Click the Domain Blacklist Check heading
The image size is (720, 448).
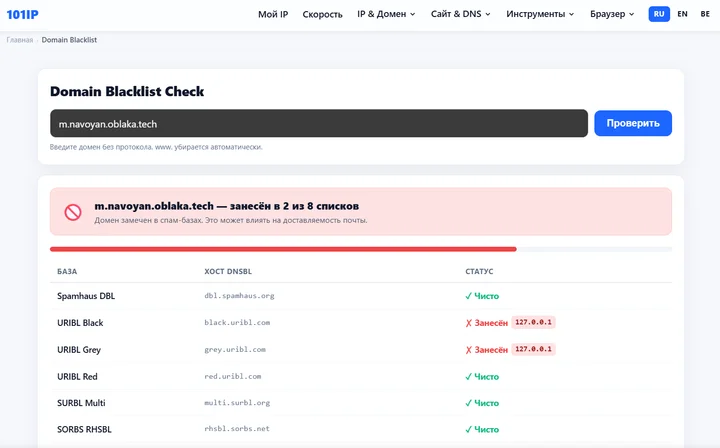pyautogui.click(x=127, y=91)
